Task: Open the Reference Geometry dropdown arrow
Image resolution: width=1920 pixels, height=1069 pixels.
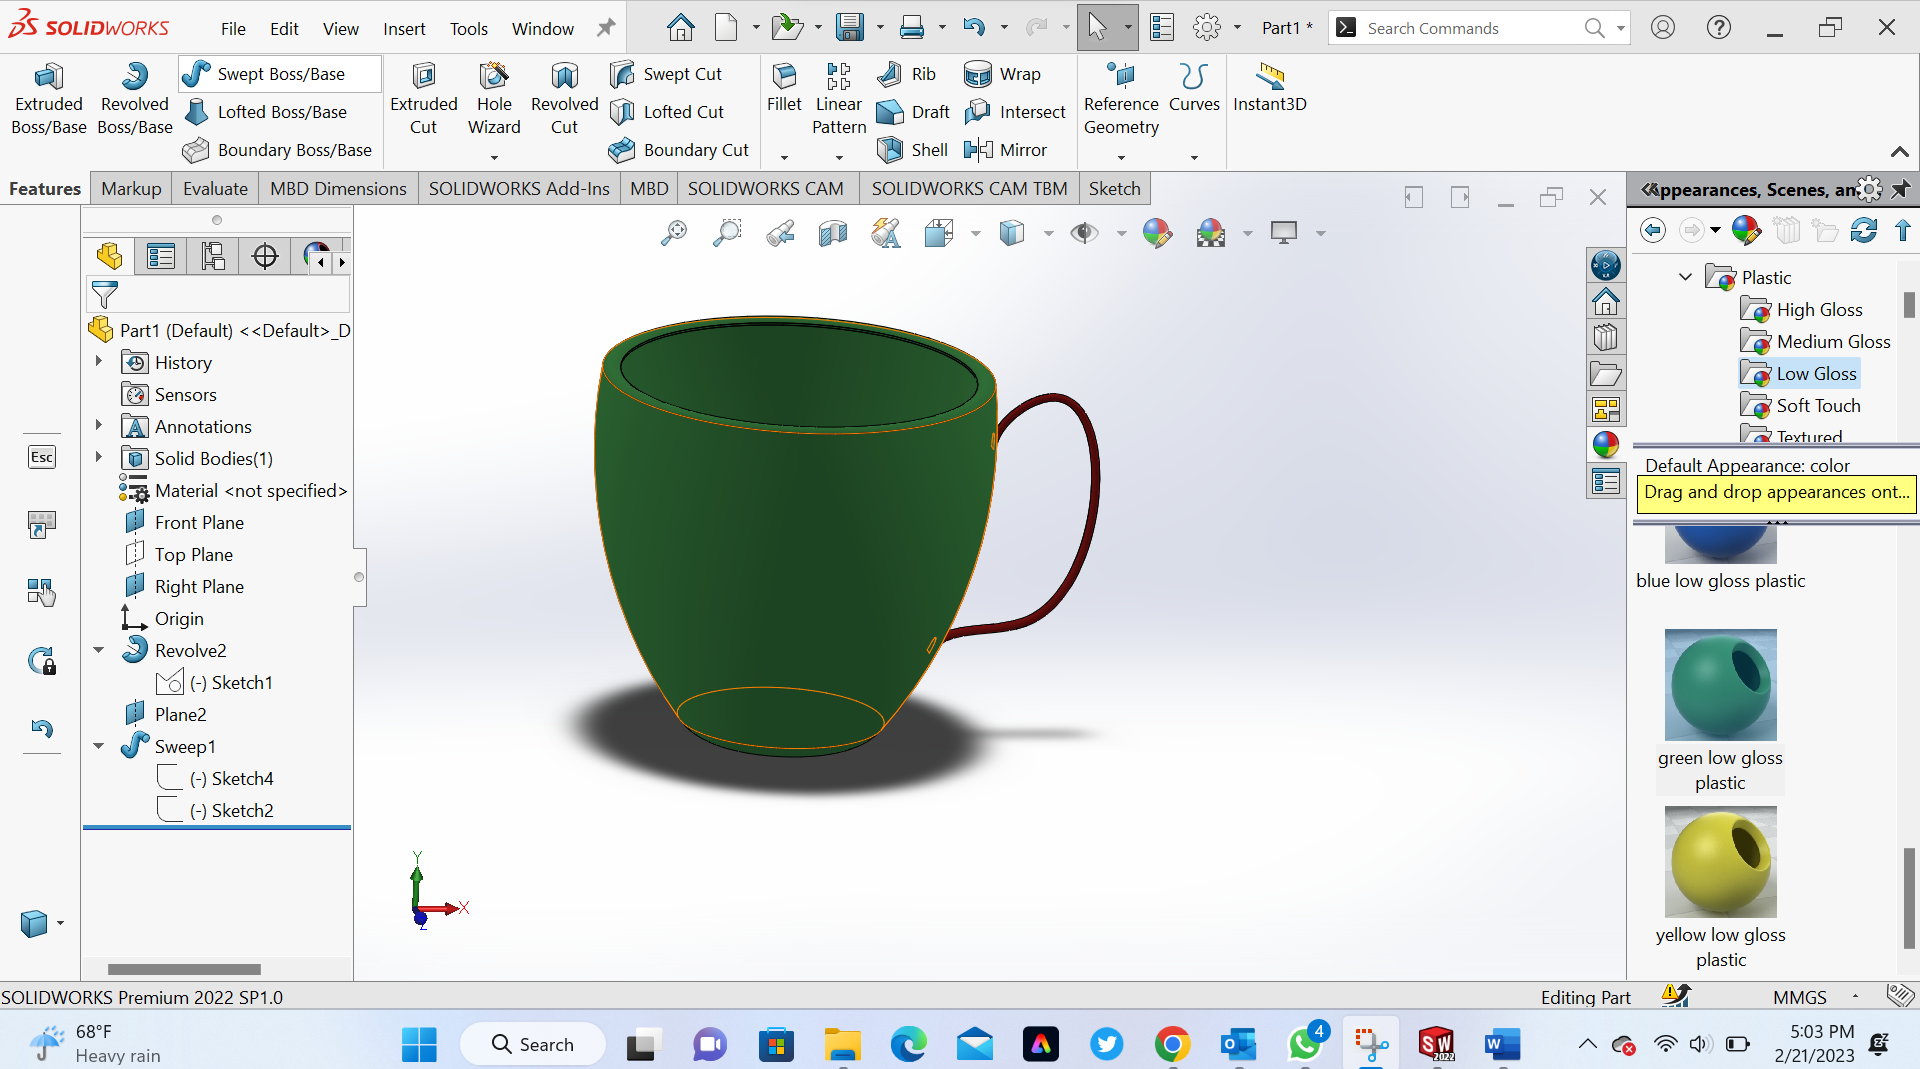Action: coord(1121,157)
